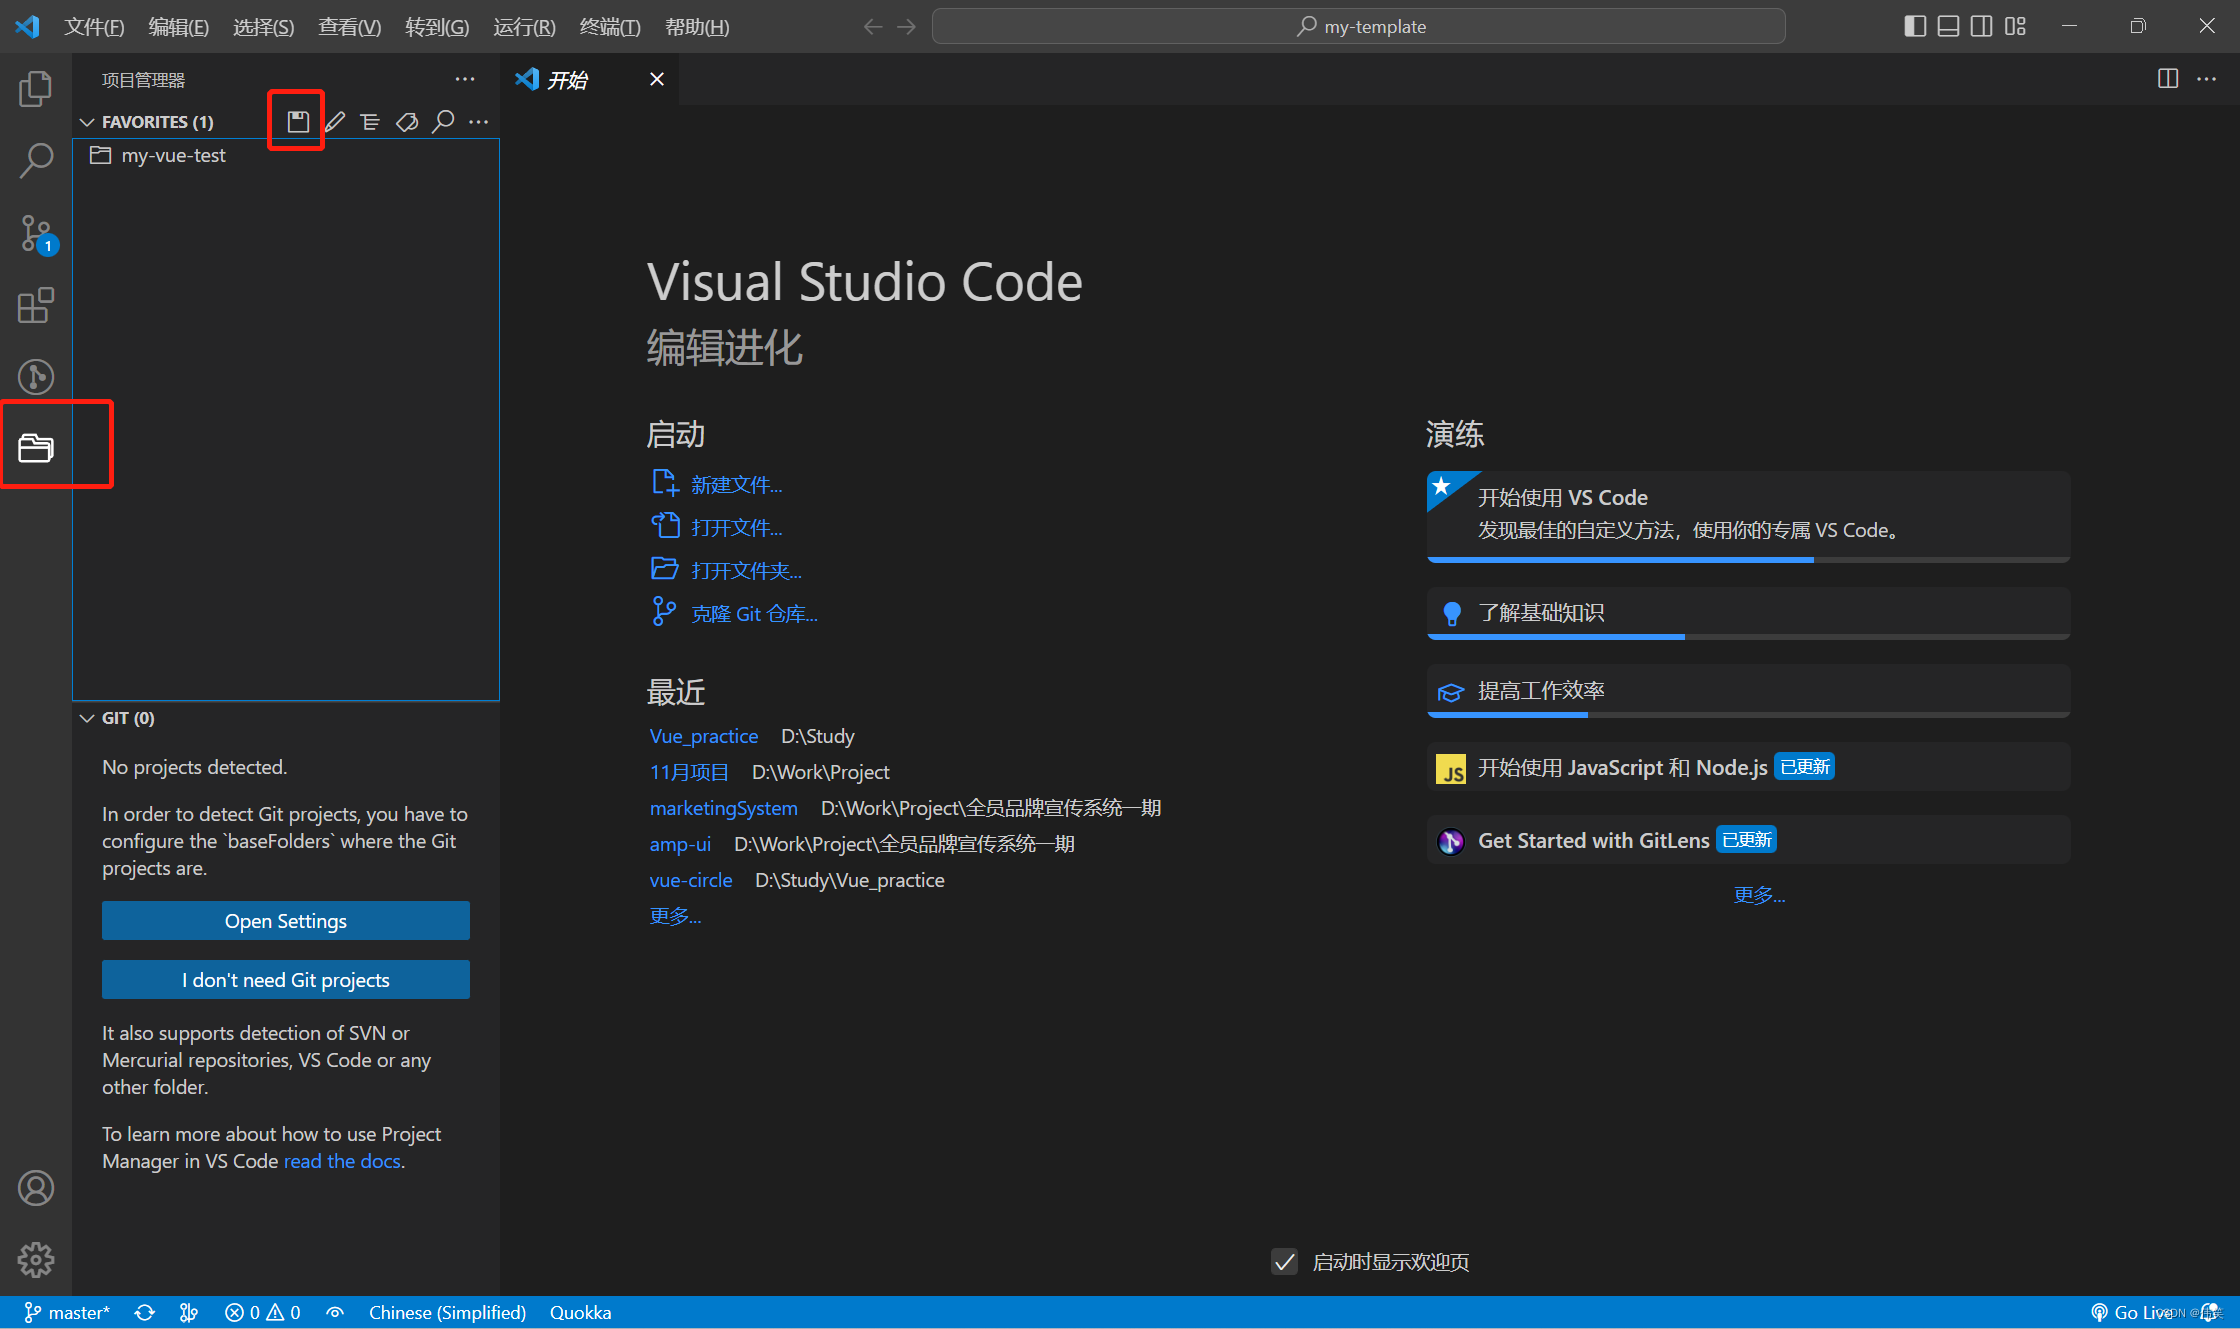
Task: Select the 开始 editor tab
Action: pos(567,79)
